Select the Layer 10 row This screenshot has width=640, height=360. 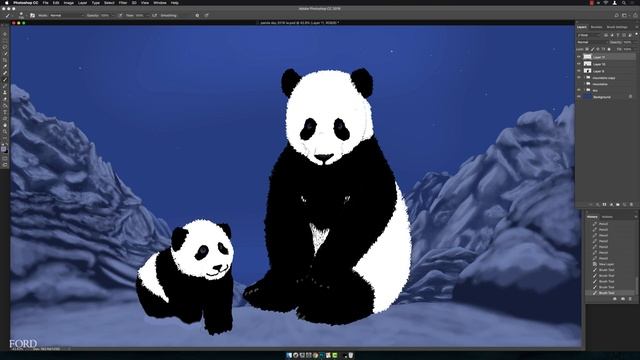tap(606, 64)
